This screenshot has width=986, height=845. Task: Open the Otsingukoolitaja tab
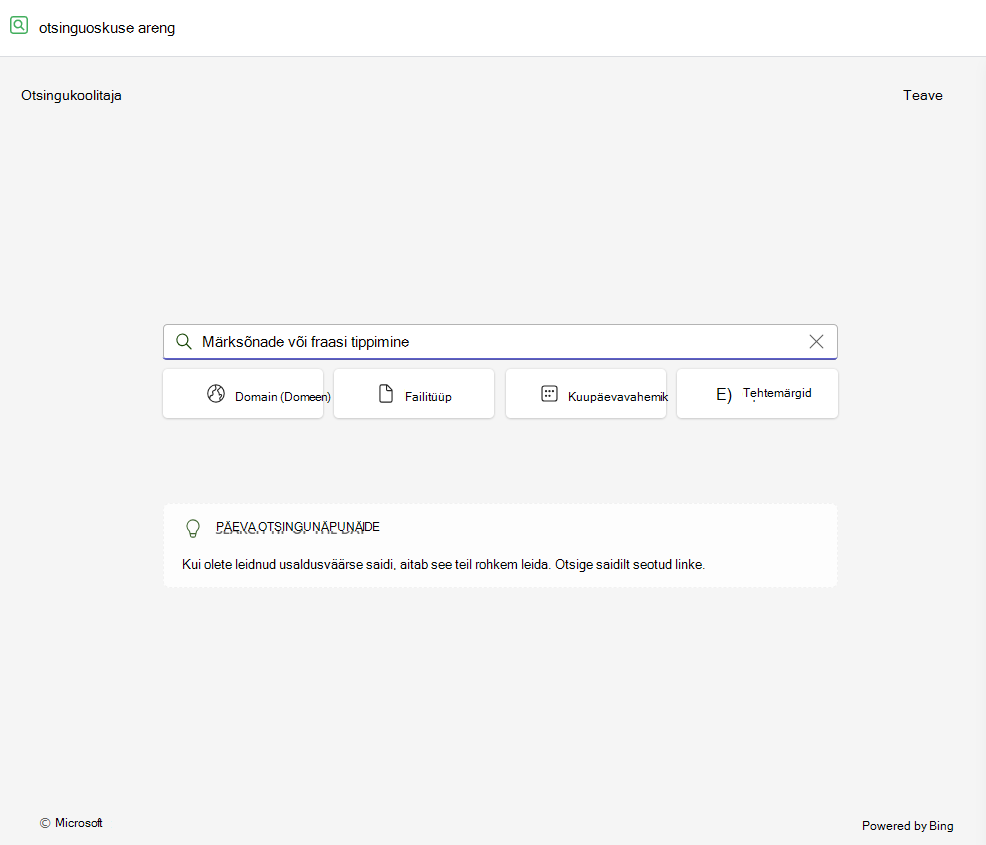coord(71,96)
